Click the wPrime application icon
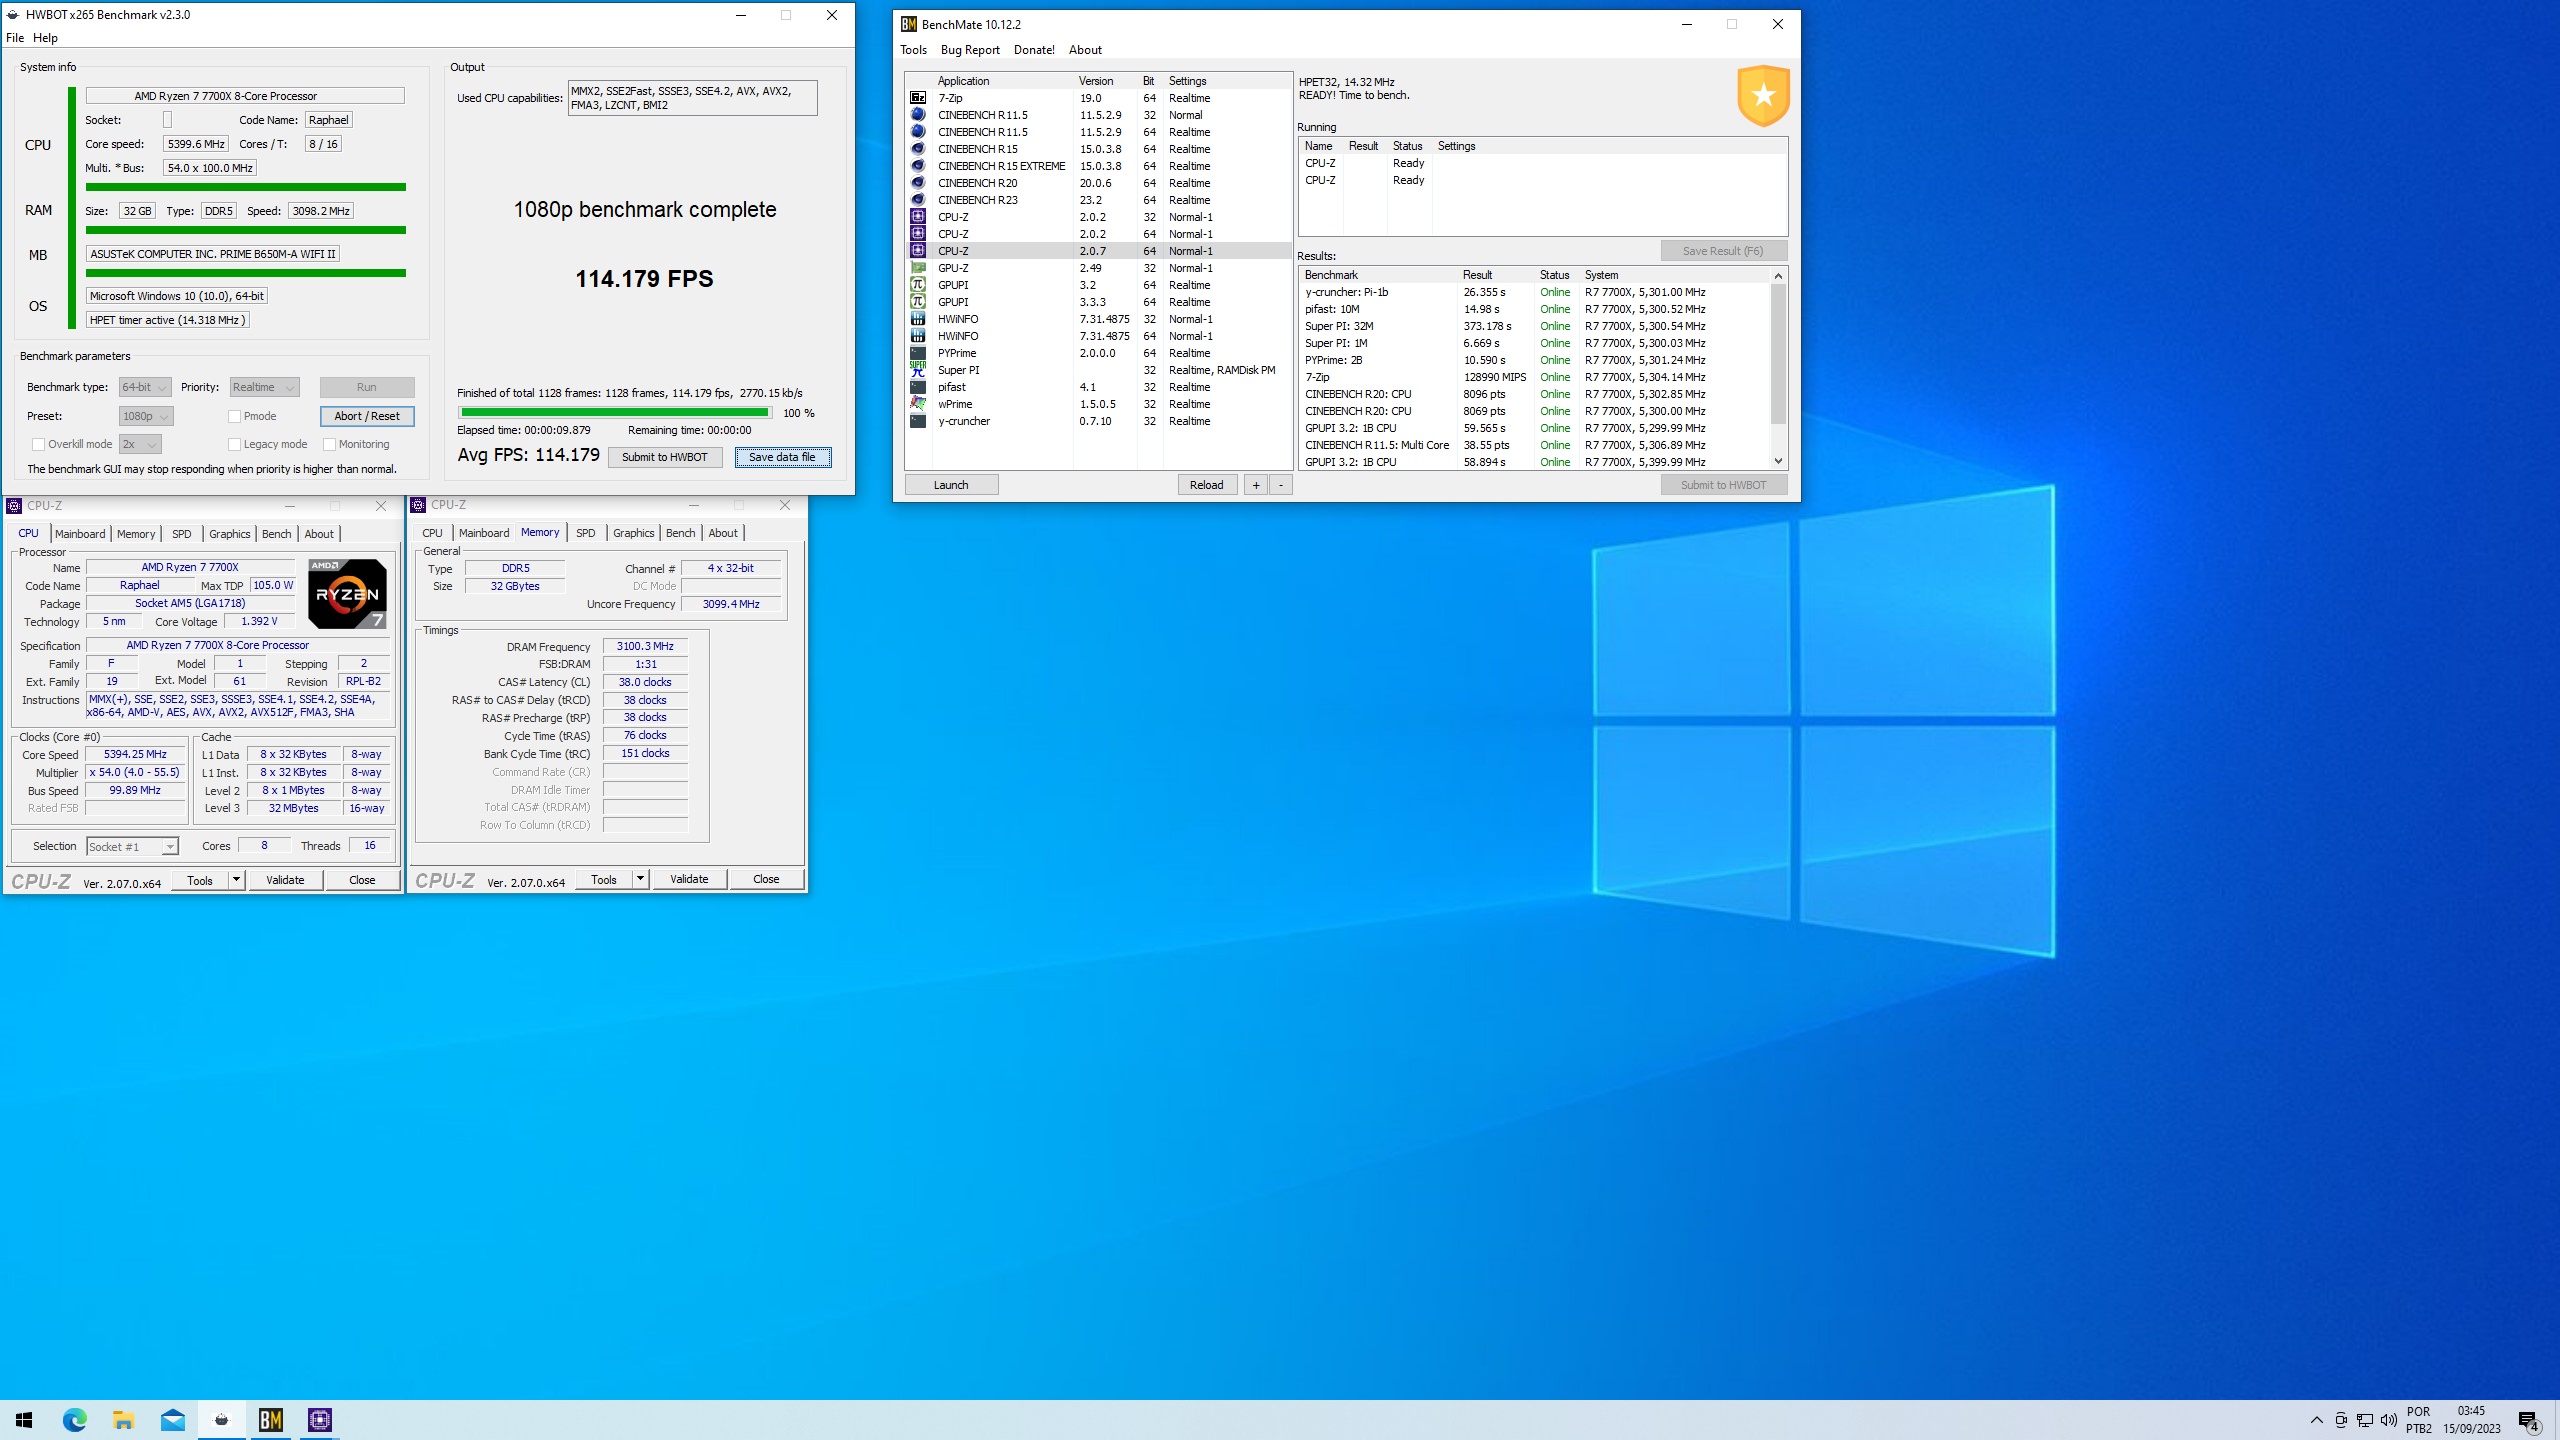Viewport: 2560px width, 1440px height. 917,404
